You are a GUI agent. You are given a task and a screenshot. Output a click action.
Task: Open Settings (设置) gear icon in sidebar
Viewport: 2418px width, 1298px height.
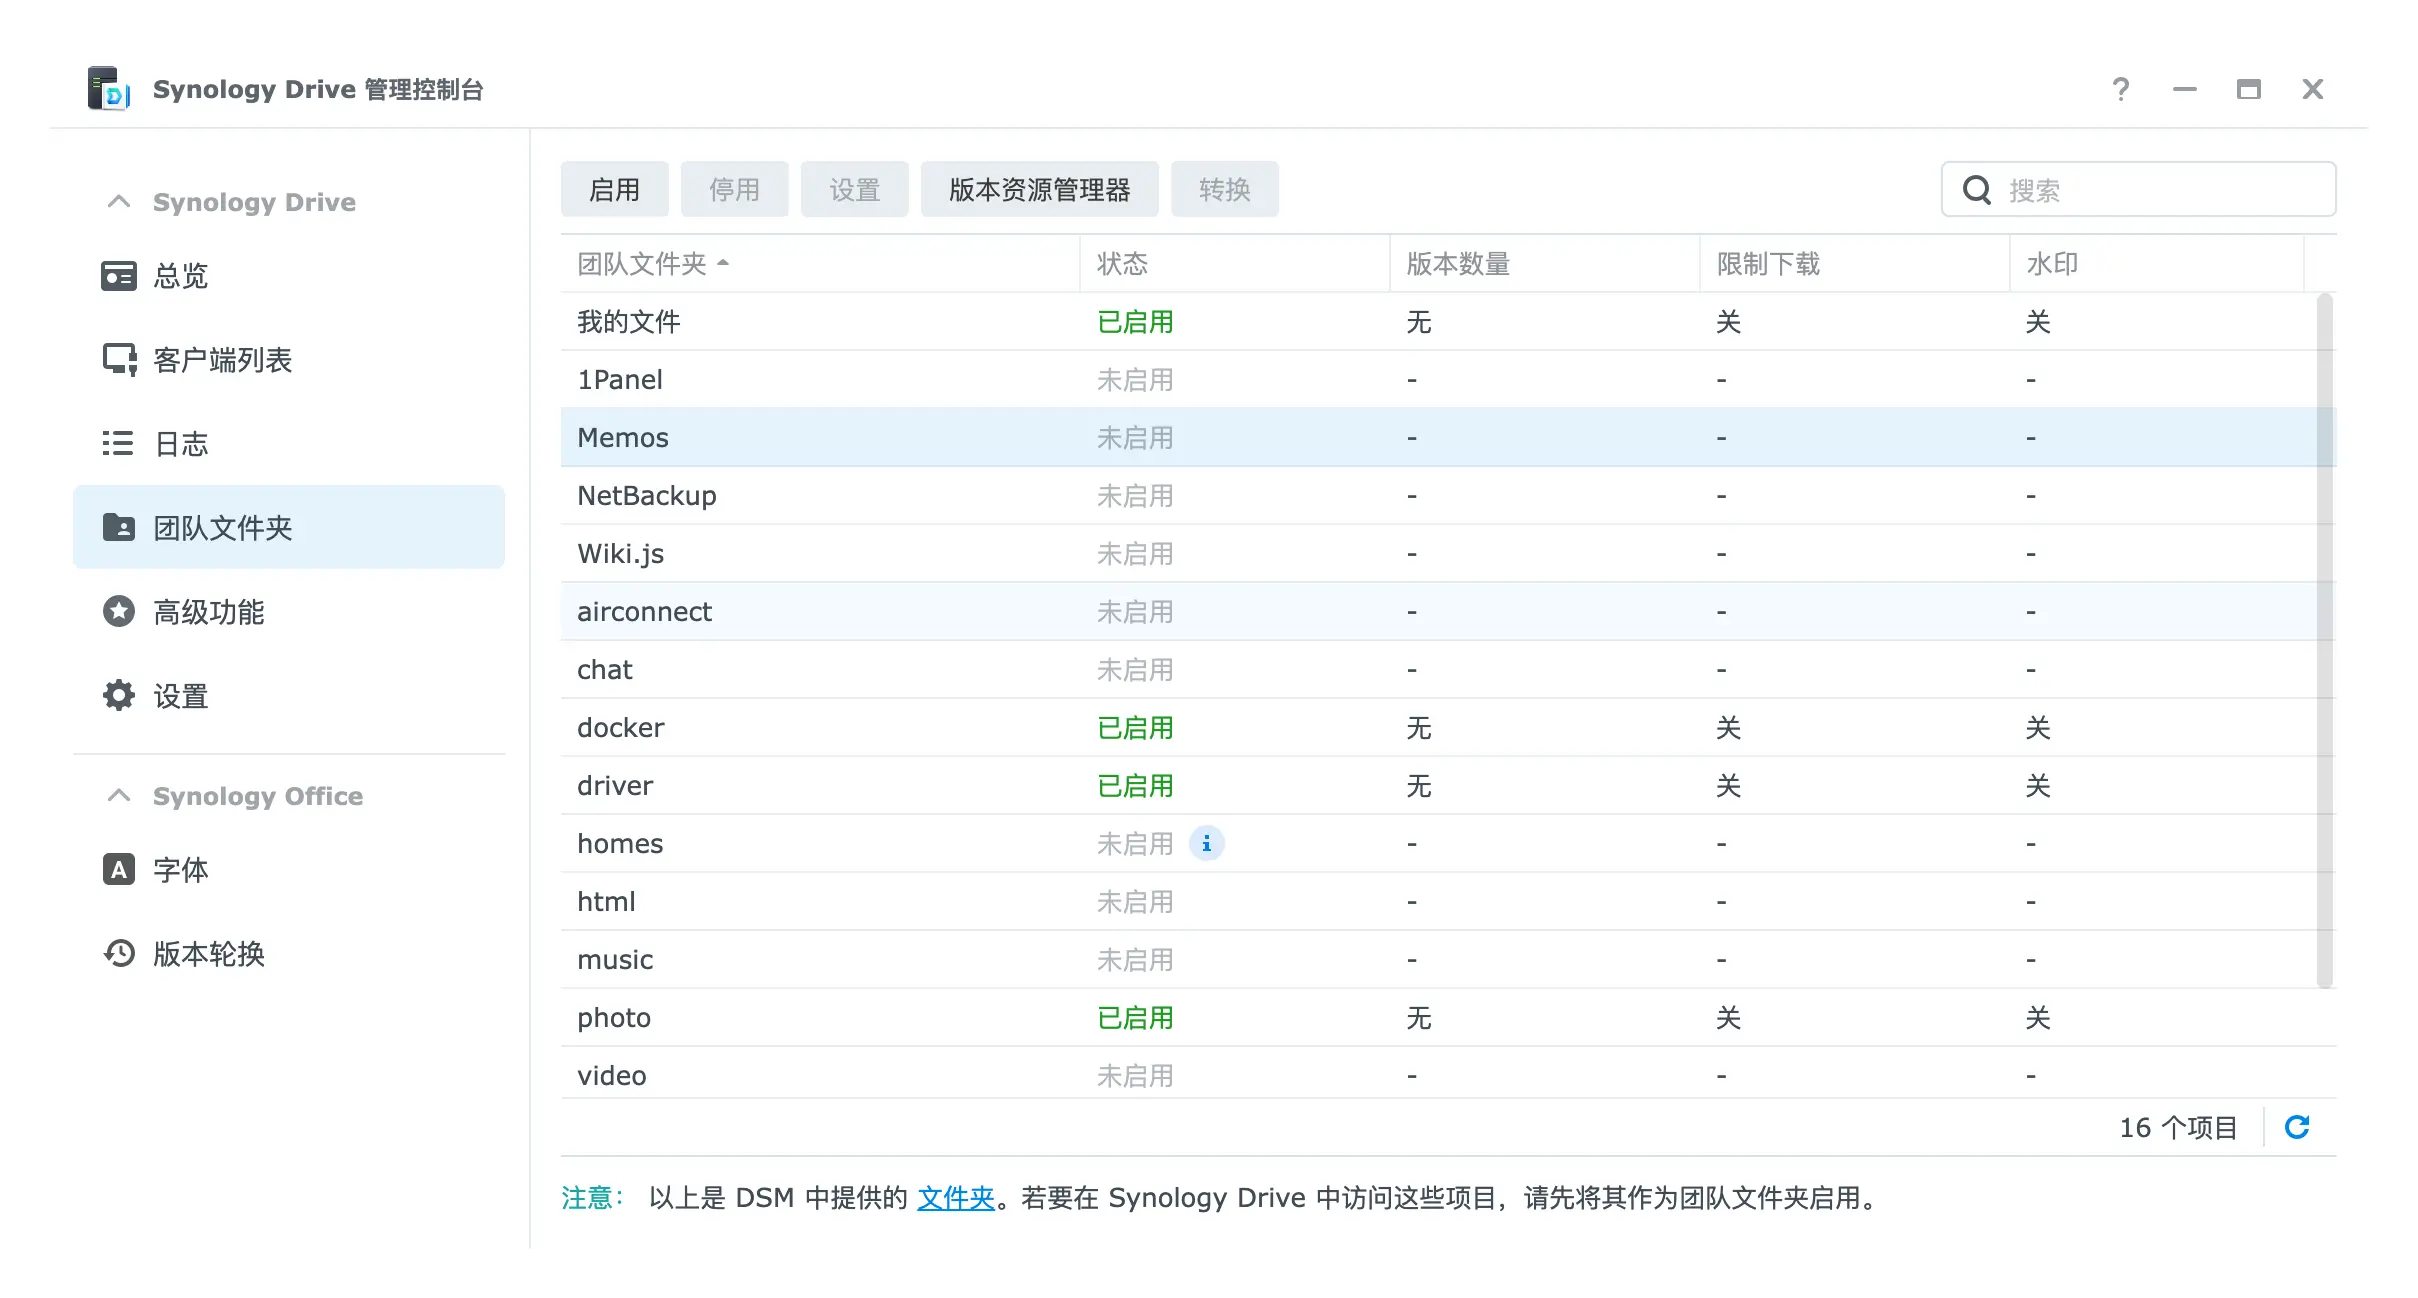(x=119, y=696)
